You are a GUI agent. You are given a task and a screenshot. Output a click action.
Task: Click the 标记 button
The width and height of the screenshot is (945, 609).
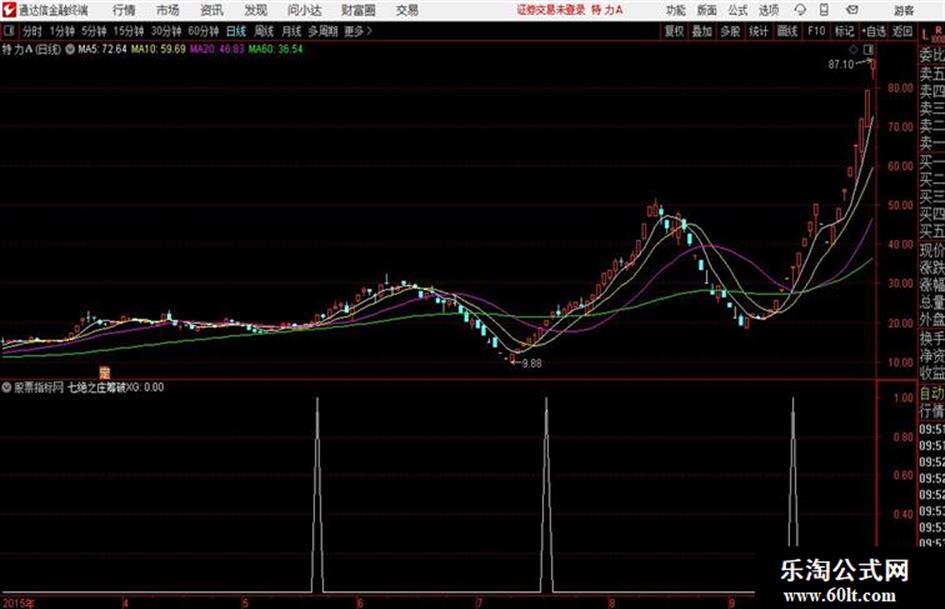point(844,31)
